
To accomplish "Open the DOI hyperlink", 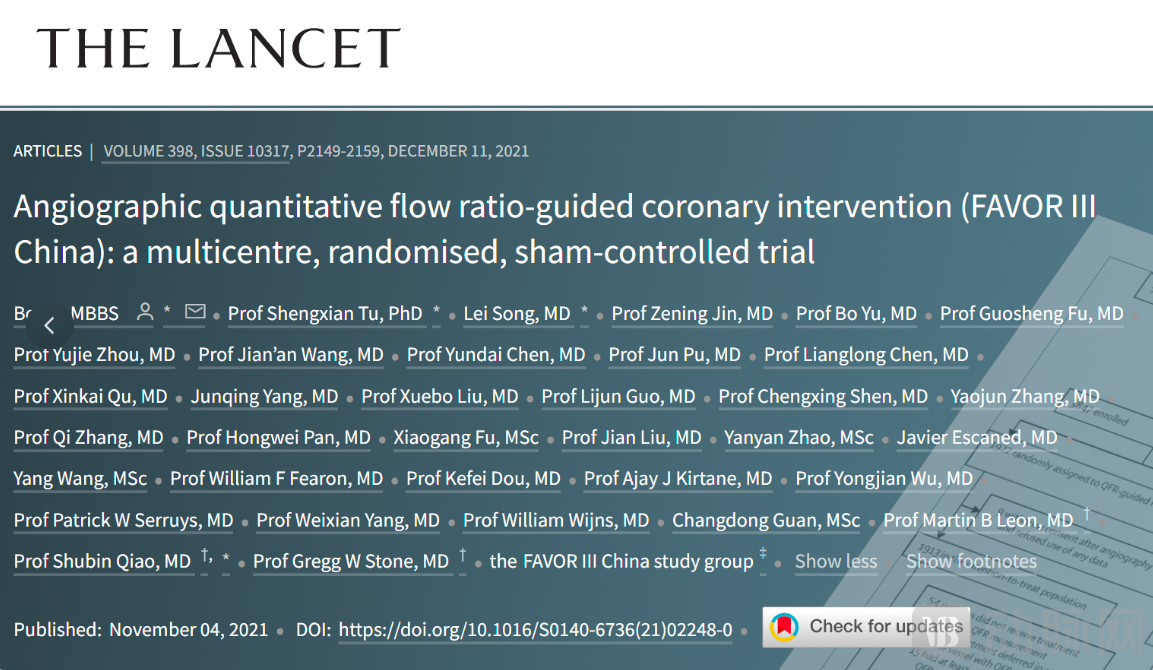I will (x=535, y=630).
